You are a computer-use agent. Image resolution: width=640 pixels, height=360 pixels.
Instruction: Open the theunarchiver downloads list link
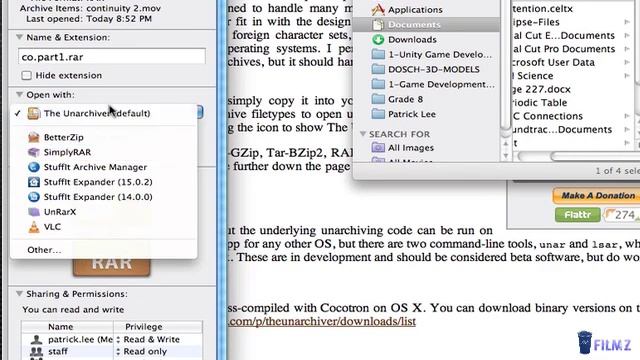click(x=322, y=321)
